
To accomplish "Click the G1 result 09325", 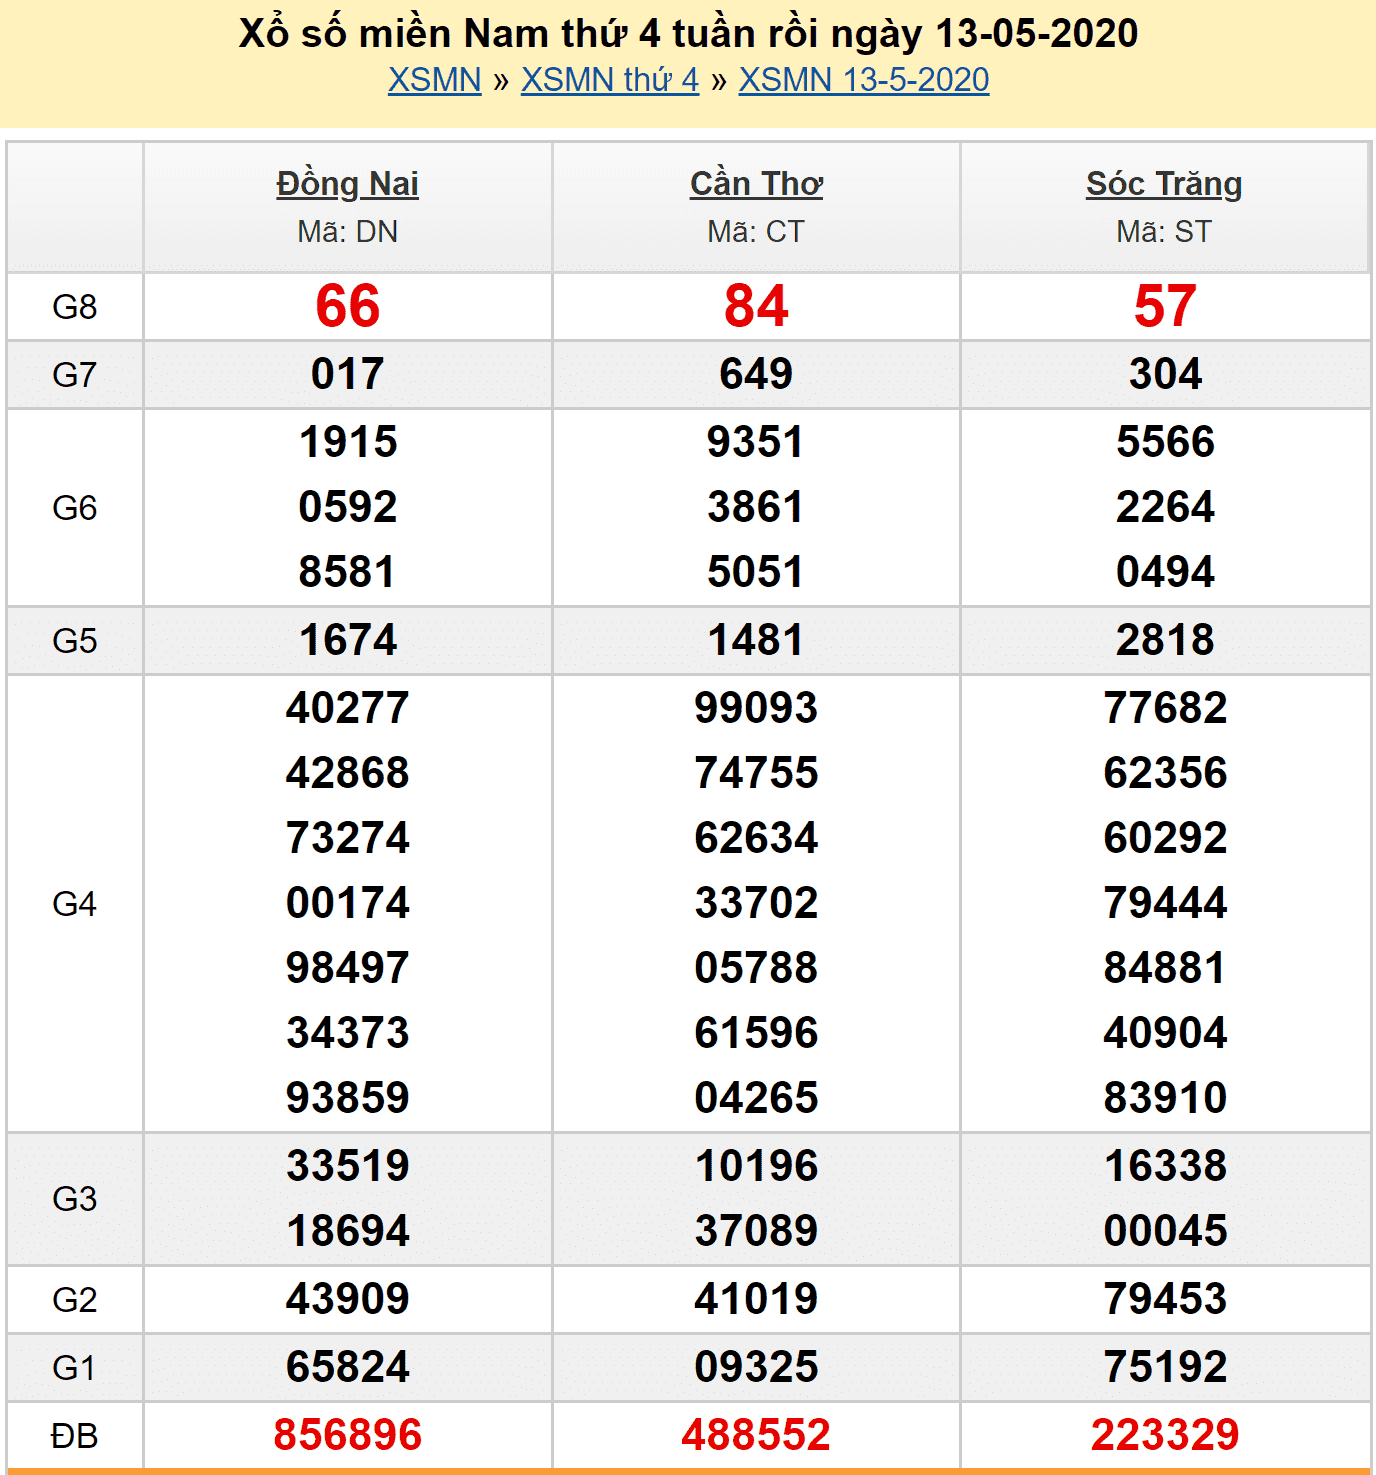I will 756,1367.
